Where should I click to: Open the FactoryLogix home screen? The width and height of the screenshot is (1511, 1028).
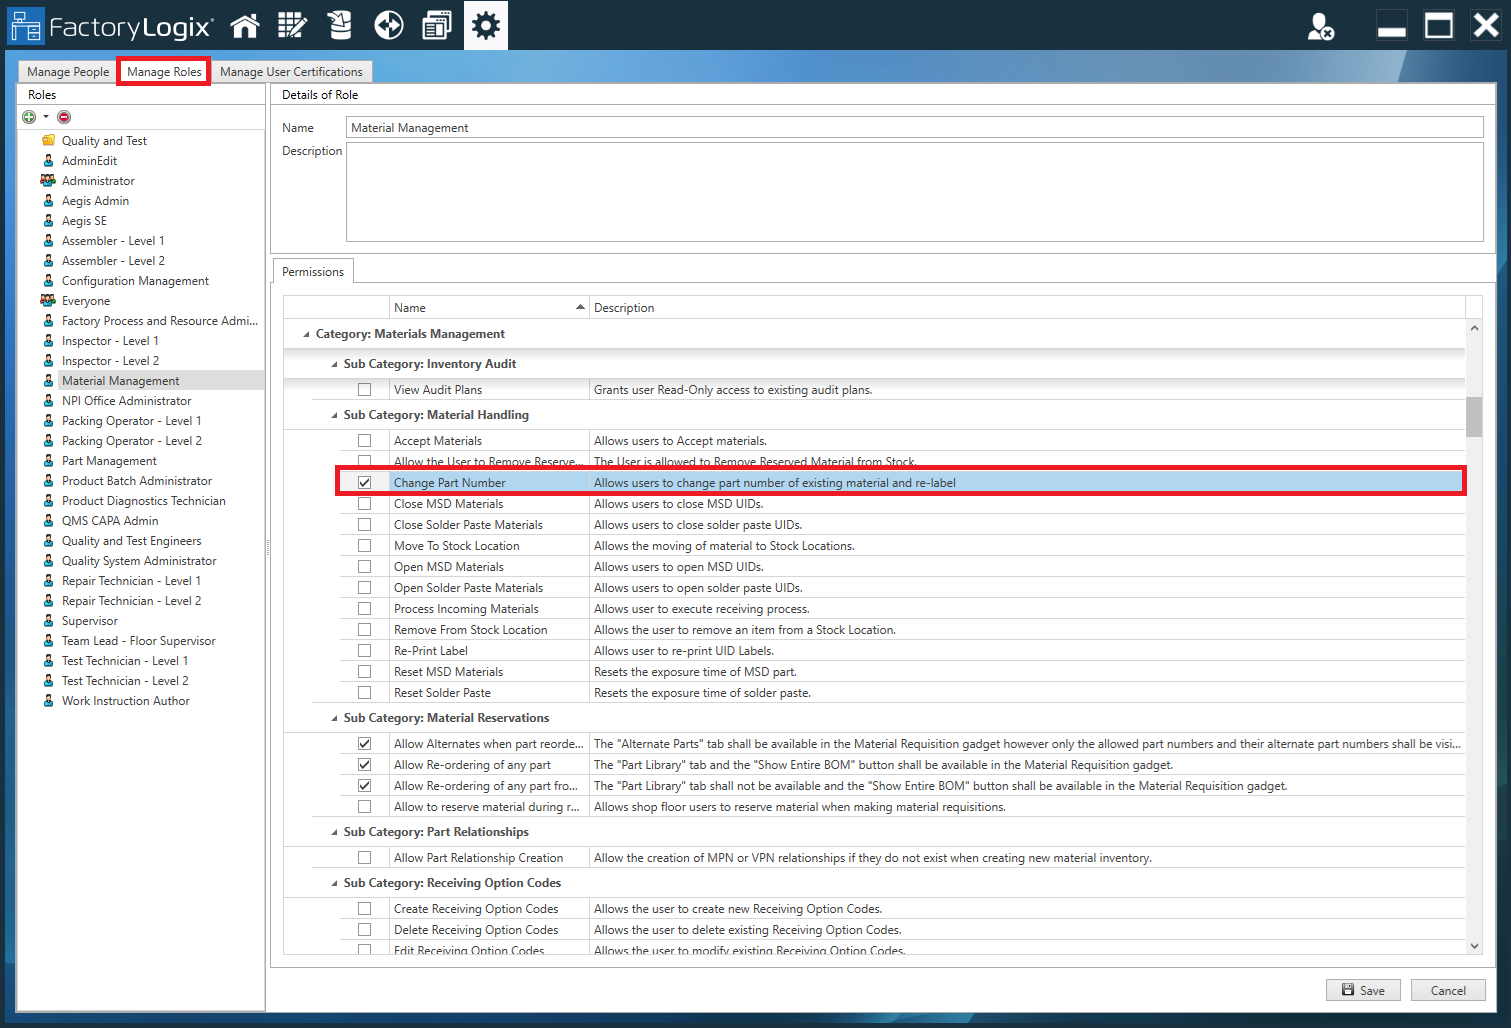pyautogui.click(x=245, y=25)
